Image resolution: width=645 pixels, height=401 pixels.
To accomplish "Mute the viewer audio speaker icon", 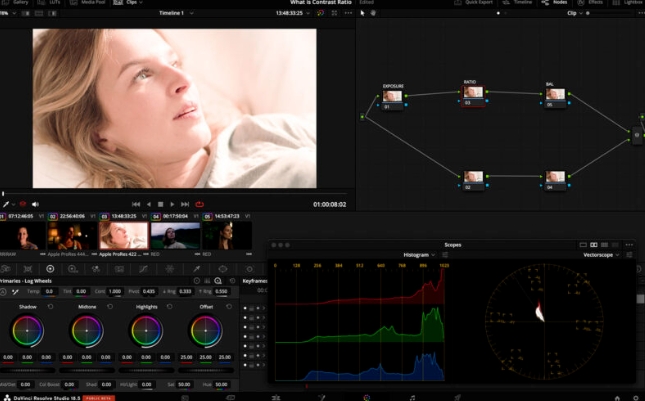I will [x=35, y=204].
